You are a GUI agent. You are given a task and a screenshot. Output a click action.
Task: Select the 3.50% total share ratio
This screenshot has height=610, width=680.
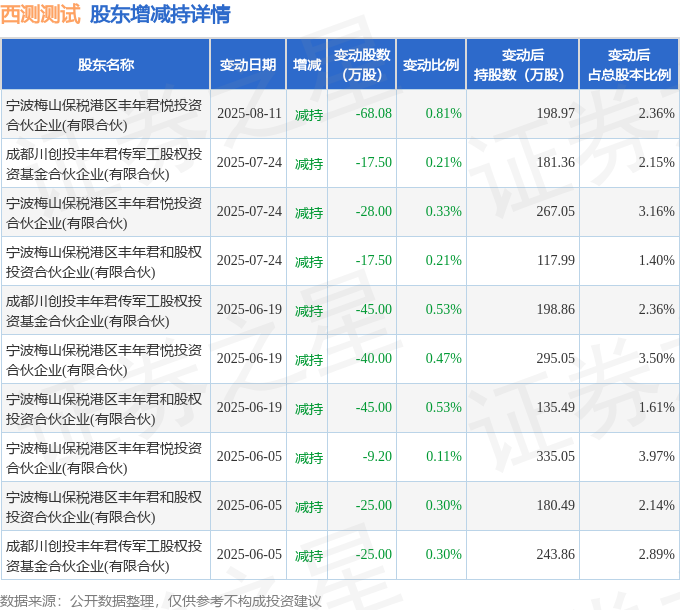click(x=656, y=359)
